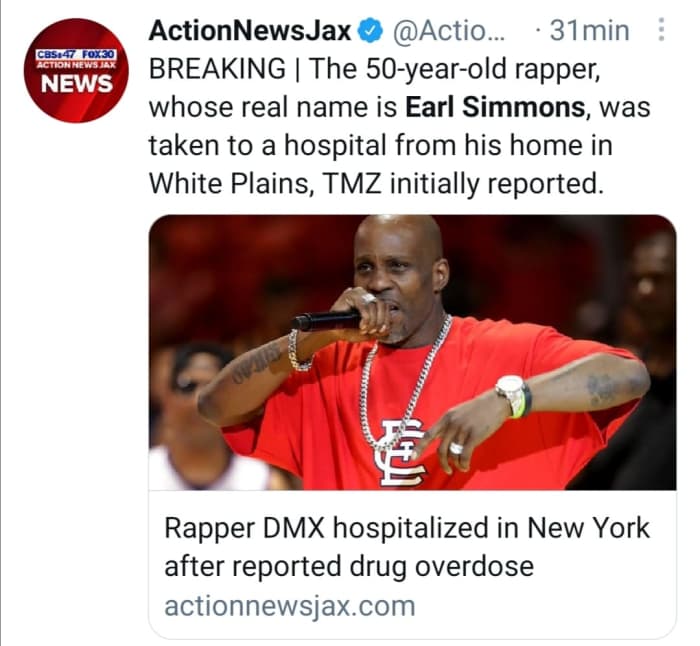Select the bold name Earl Simmons

pos(495,108)
